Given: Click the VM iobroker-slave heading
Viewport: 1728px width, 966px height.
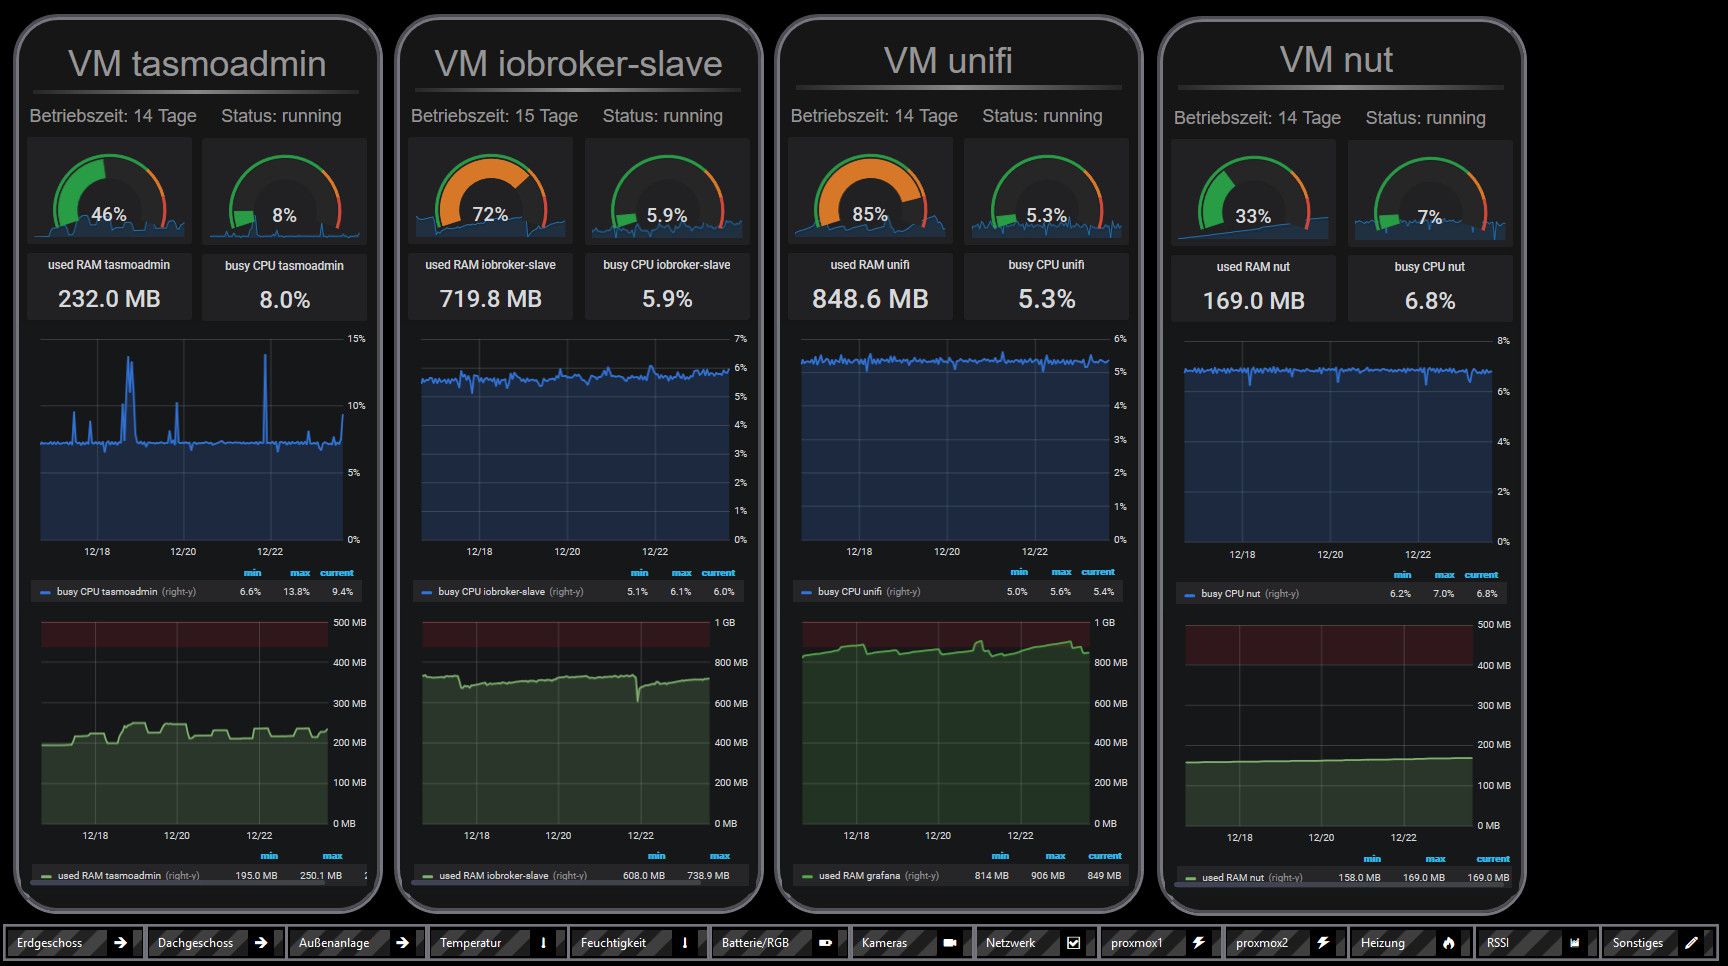Looking at the screenshot, I should coord(578,64).
